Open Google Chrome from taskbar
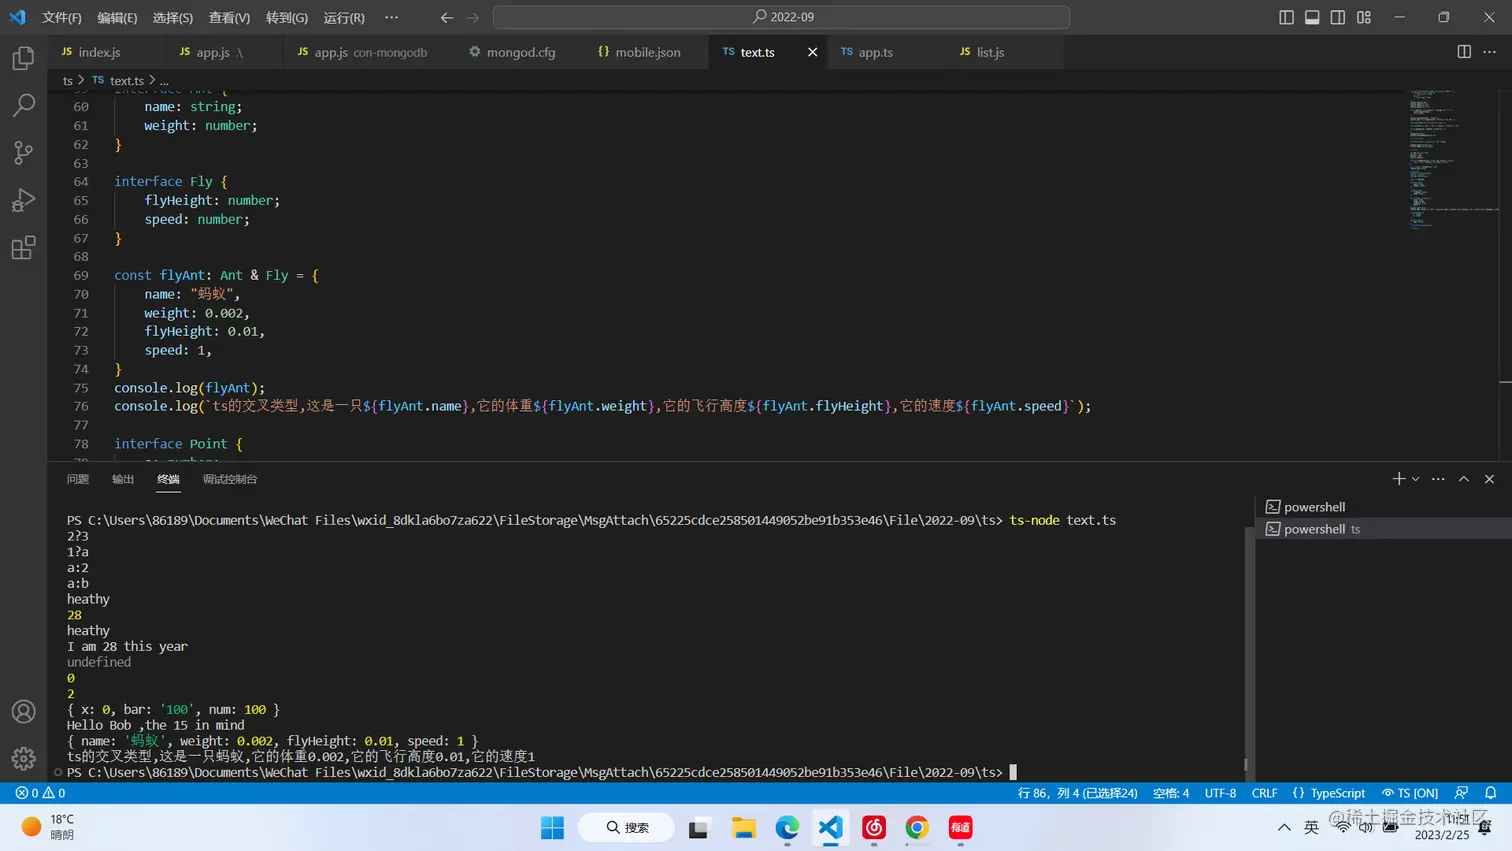Screen dimensions: 1512x851 917,828
